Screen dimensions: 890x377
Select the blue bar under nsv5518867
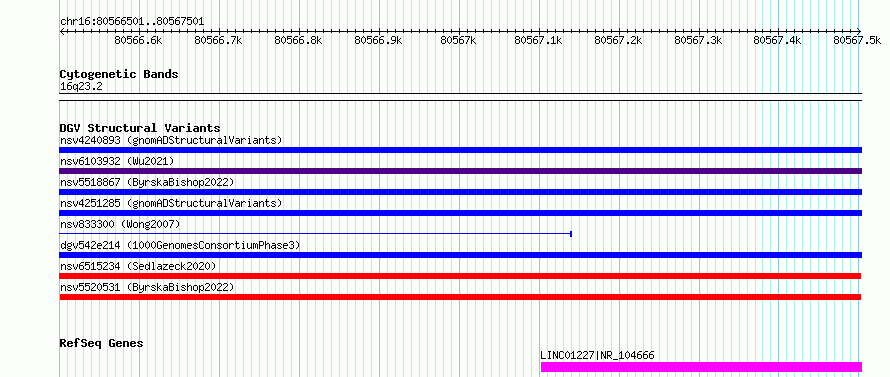[x=461, y=192]
